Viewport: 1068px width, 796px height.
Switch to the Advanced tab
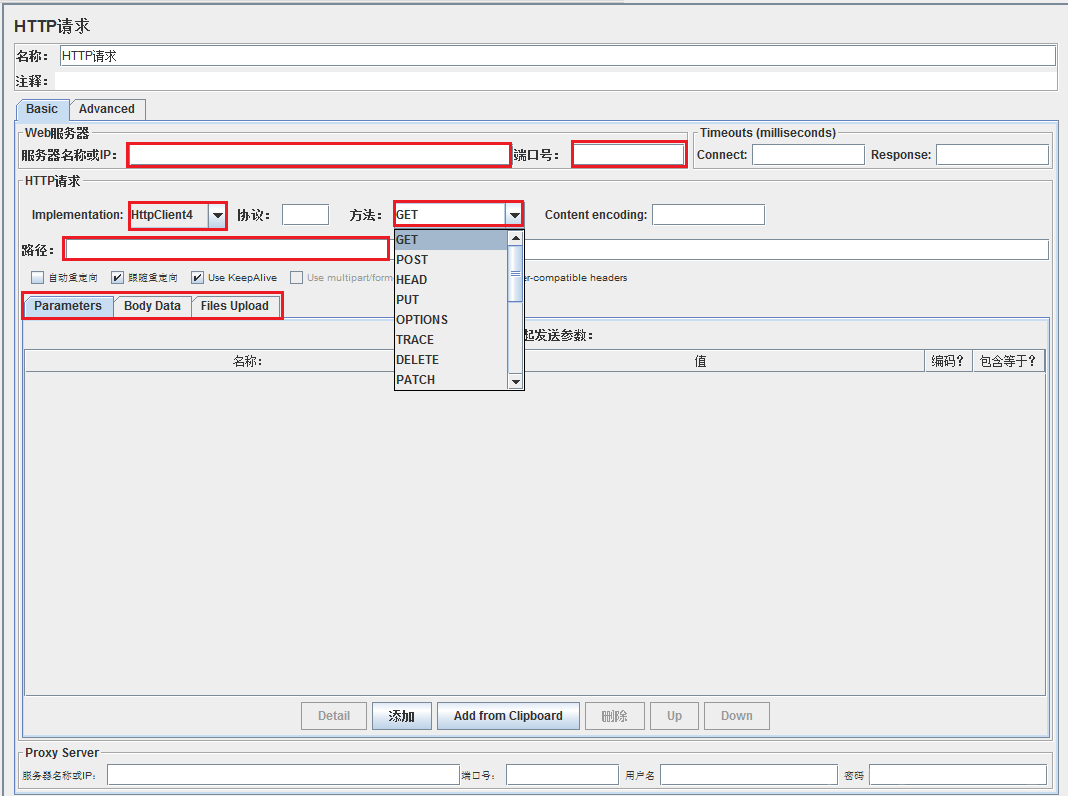[x=107, y=109]
